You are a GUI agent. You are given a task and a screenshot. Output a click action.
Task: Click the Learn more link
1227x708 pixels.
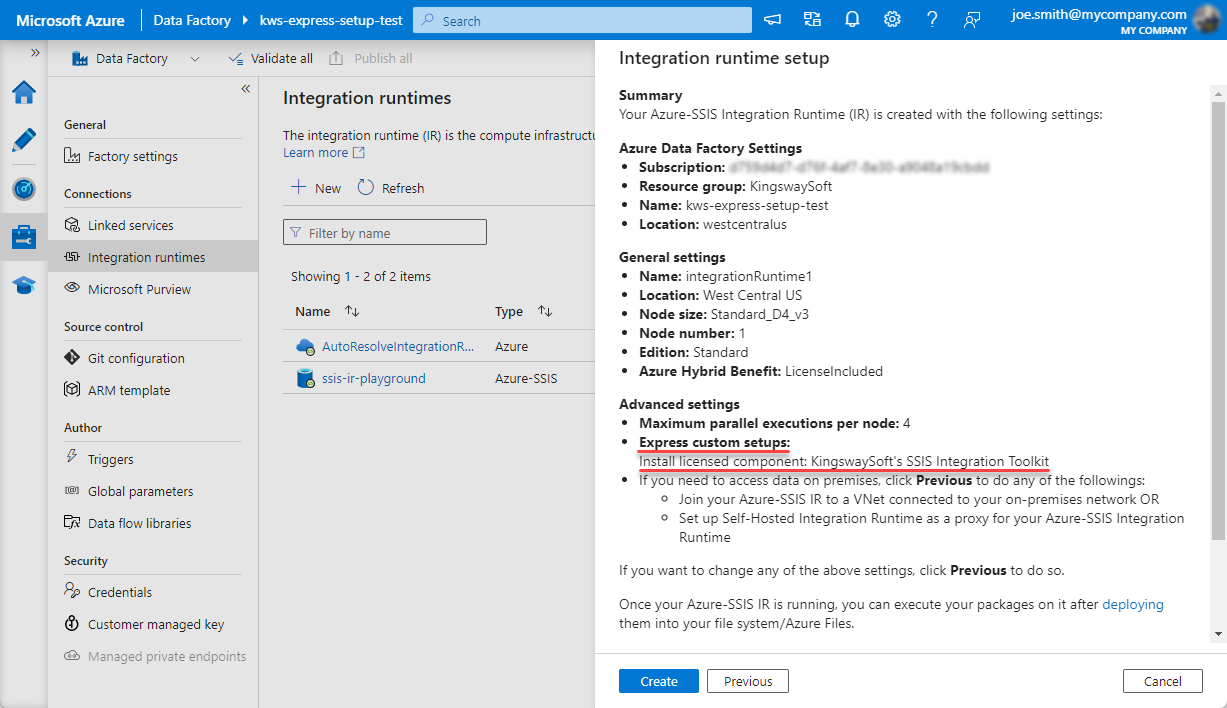(324, 153)
